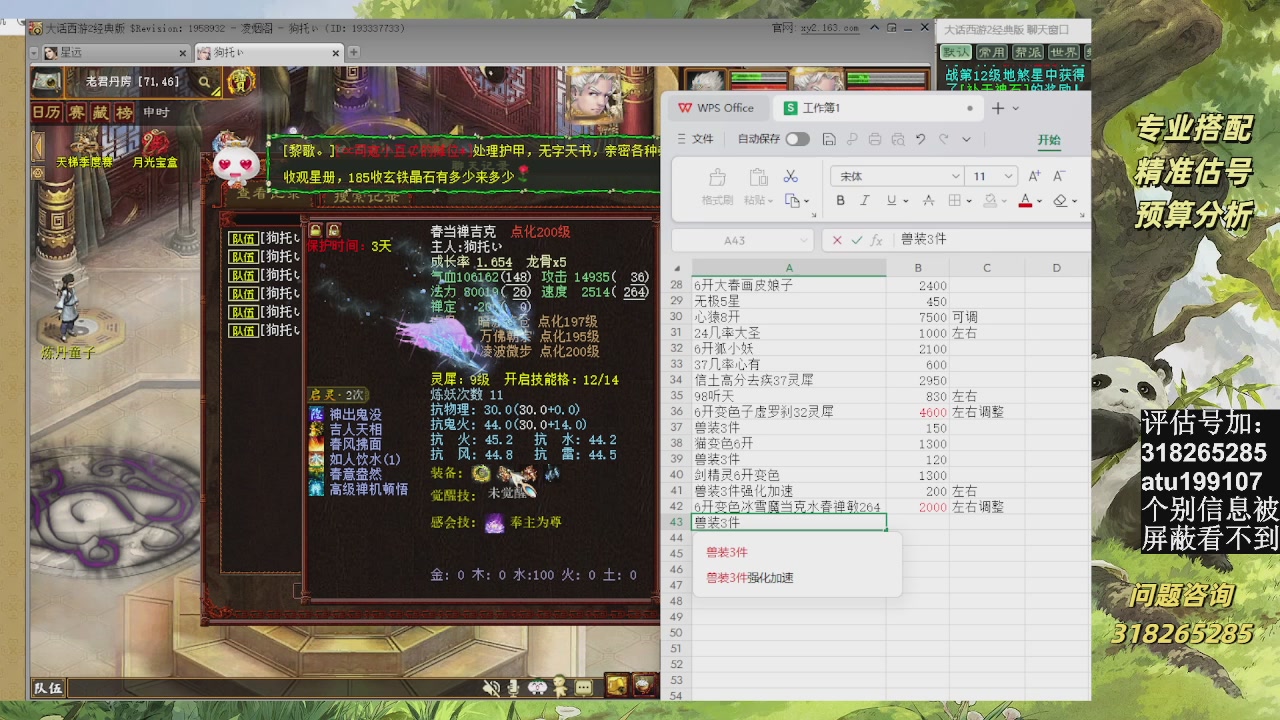Image resolution: width=1280 pixels, height=720 pixels.
Task: Click the mute speaker icon in game bar
Action: point(491,687)
